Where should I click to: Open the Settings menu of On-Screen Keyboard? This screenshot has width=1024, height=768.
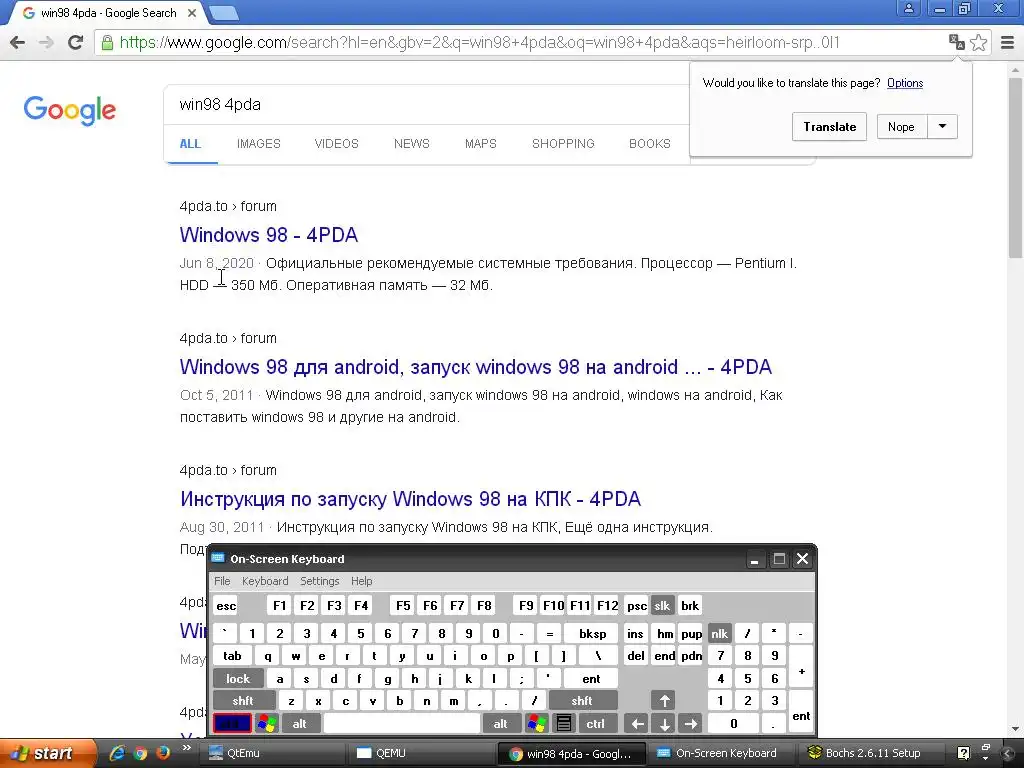[x=319, y=581]
